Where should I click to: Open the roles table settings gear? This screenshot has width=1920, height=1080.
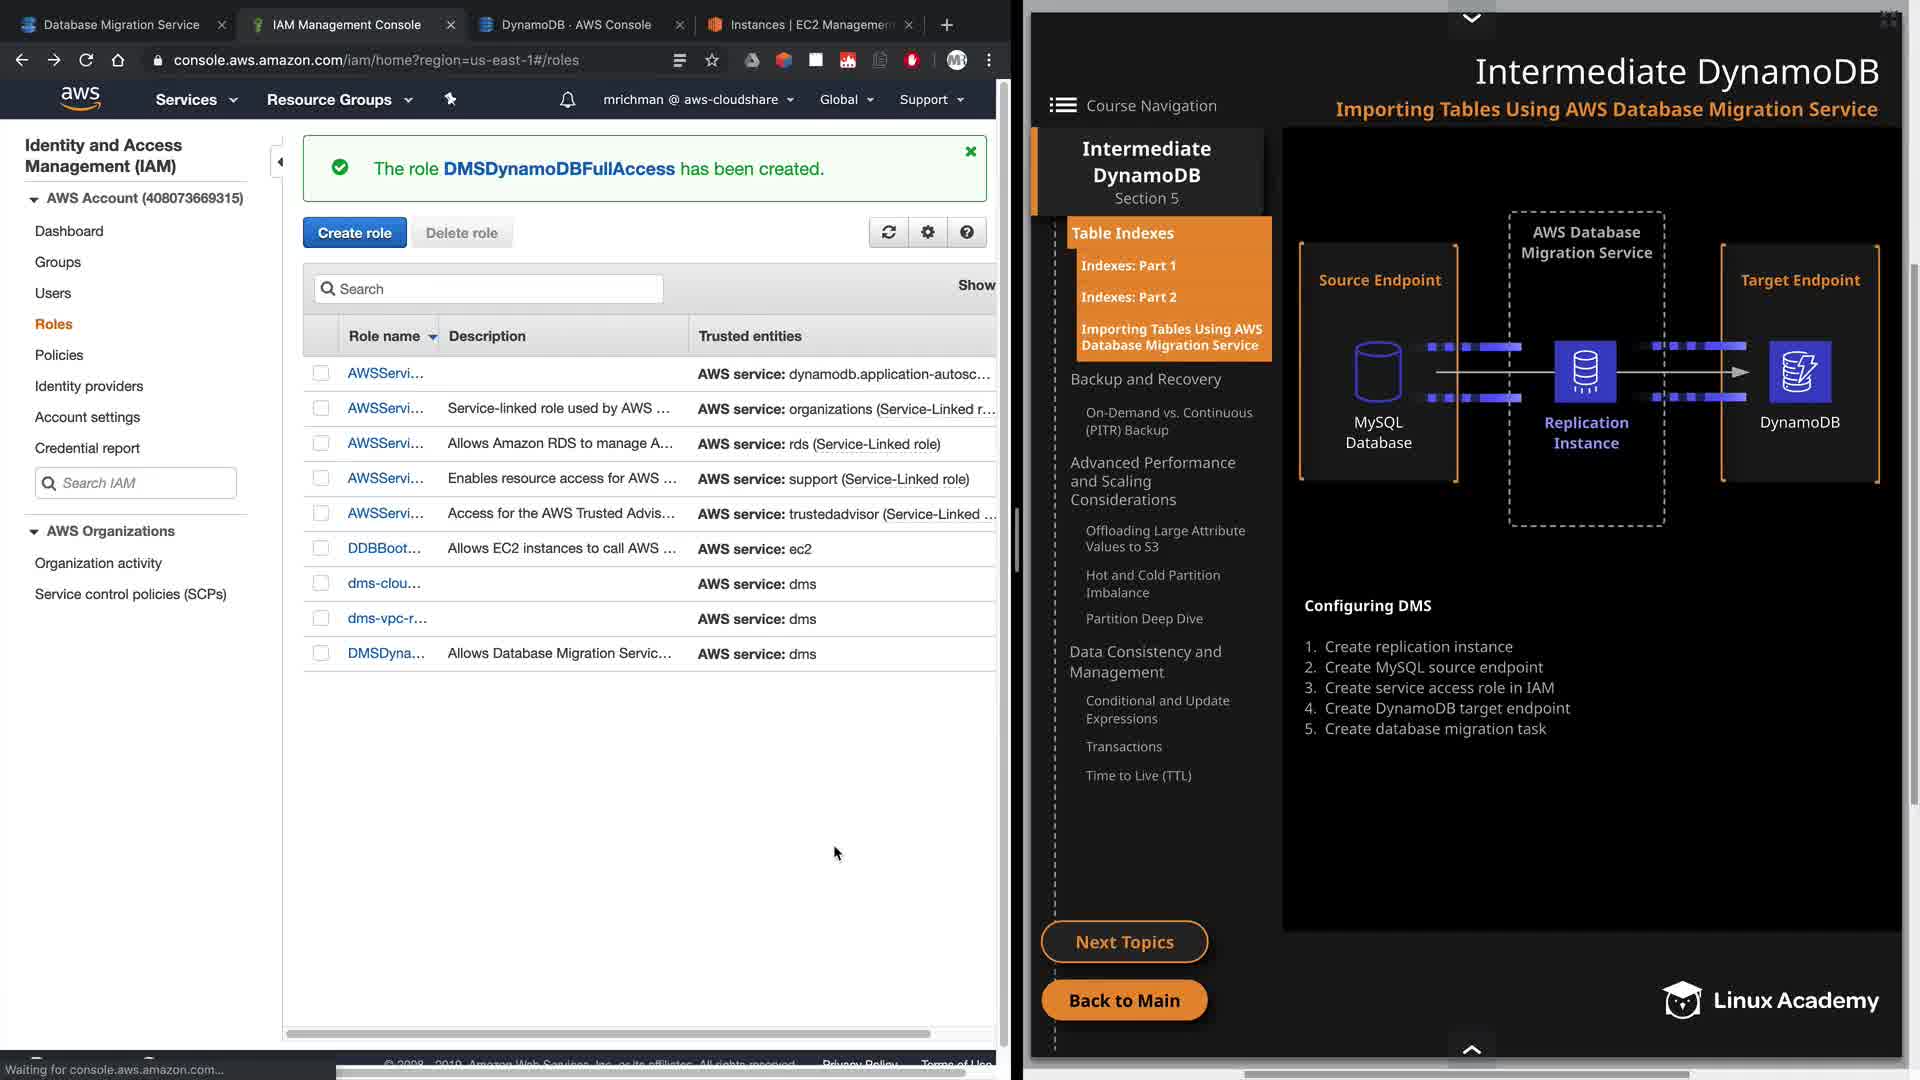pyautogui.click(x=928, y=232)
